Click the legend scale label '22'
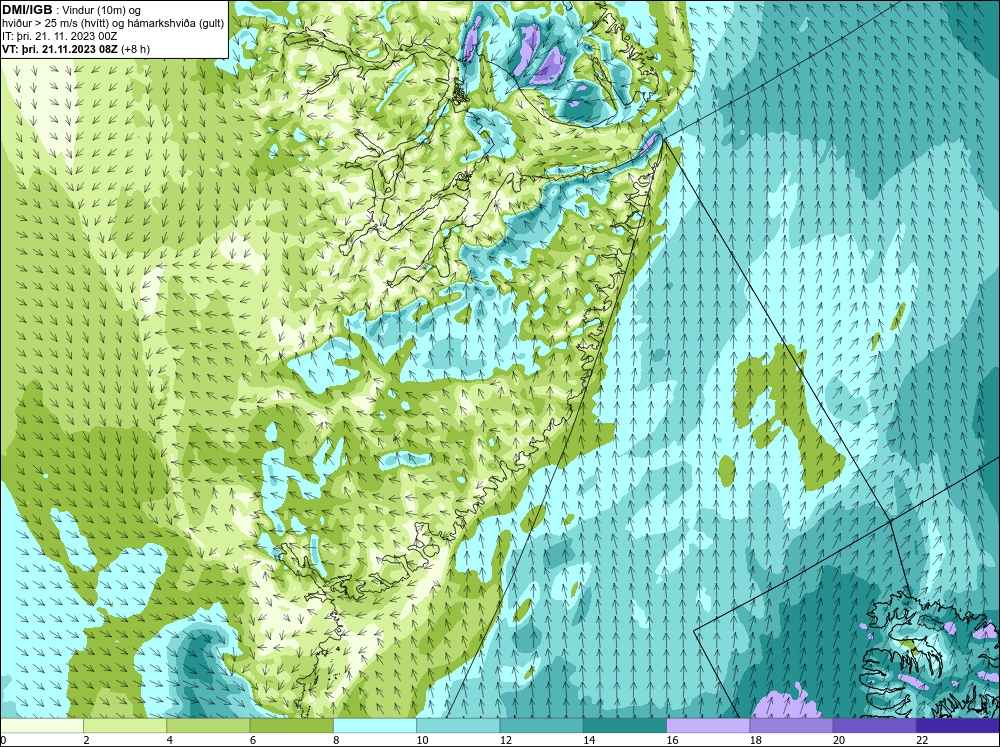This screenshot has width=1000, height=747. [923, 740]
